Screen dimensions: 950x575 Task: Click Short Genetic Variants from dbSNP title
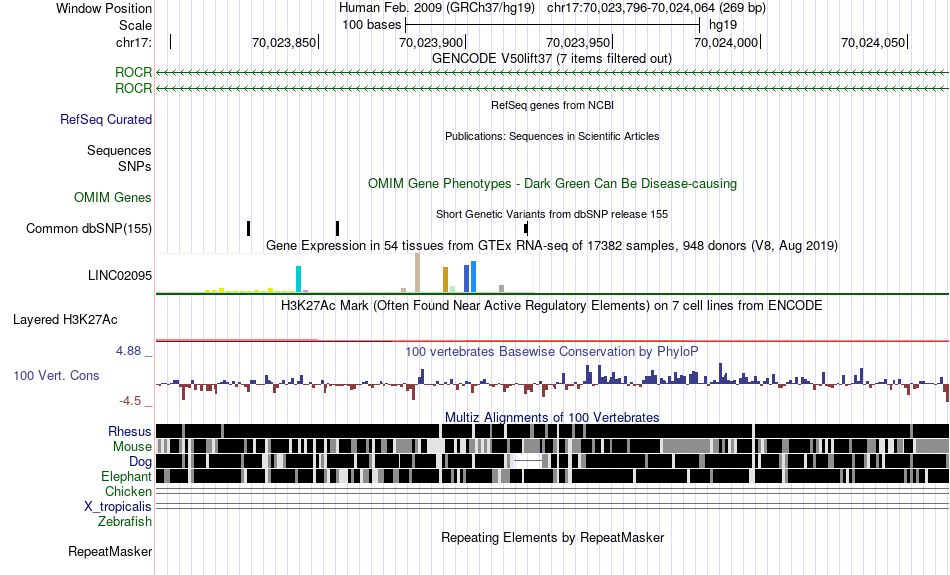click(552, 214)
